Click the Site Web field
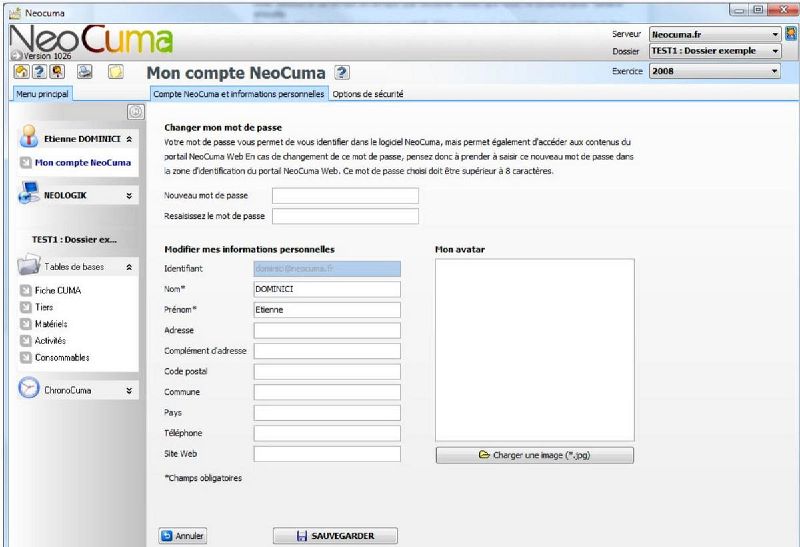 pyautogui.click(x=327, y=454)
